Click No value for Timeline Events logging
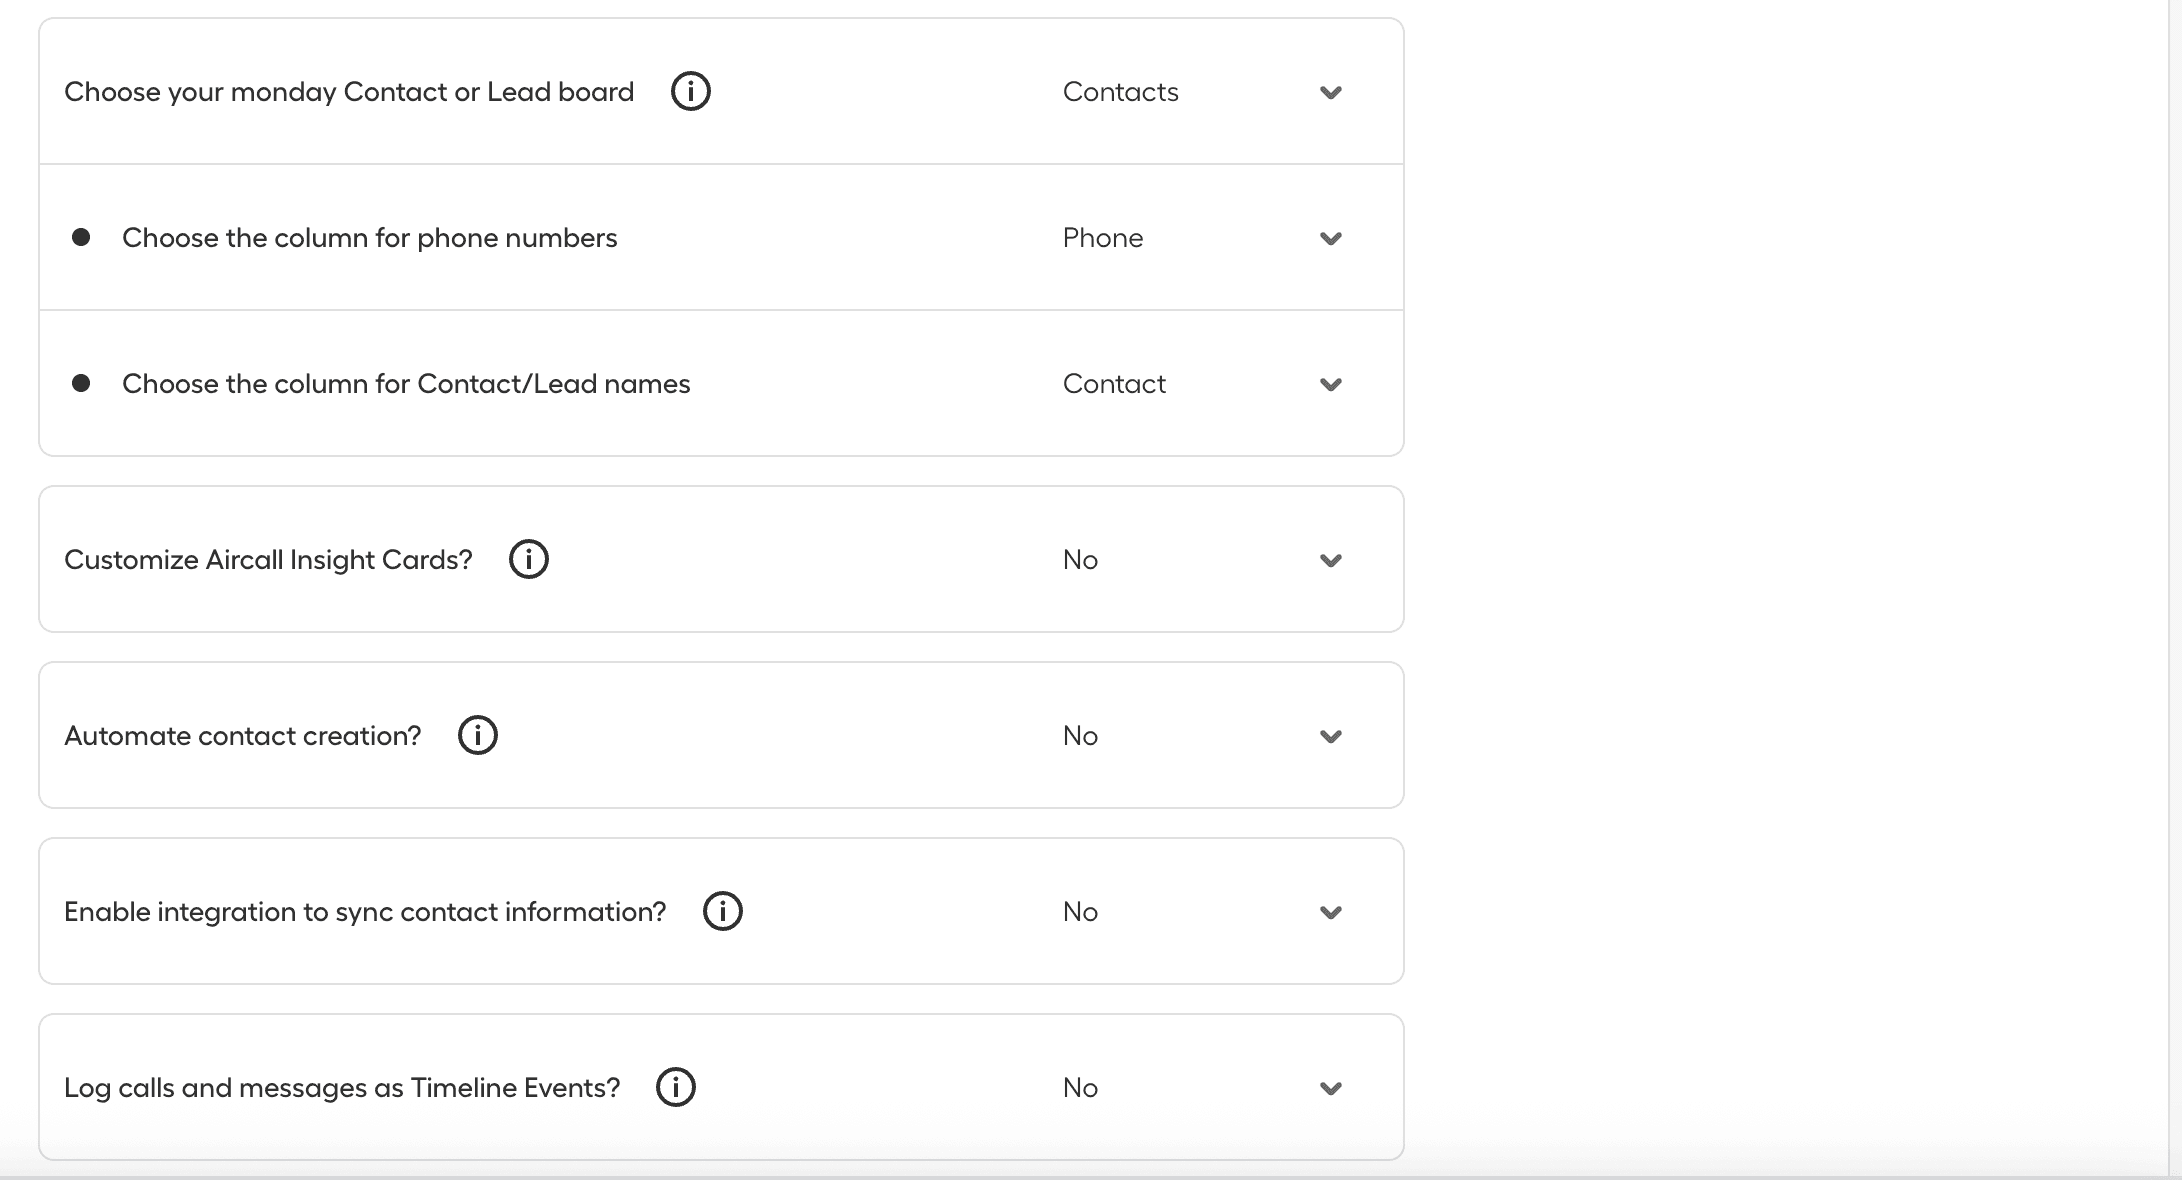 click(1080, 1088)
